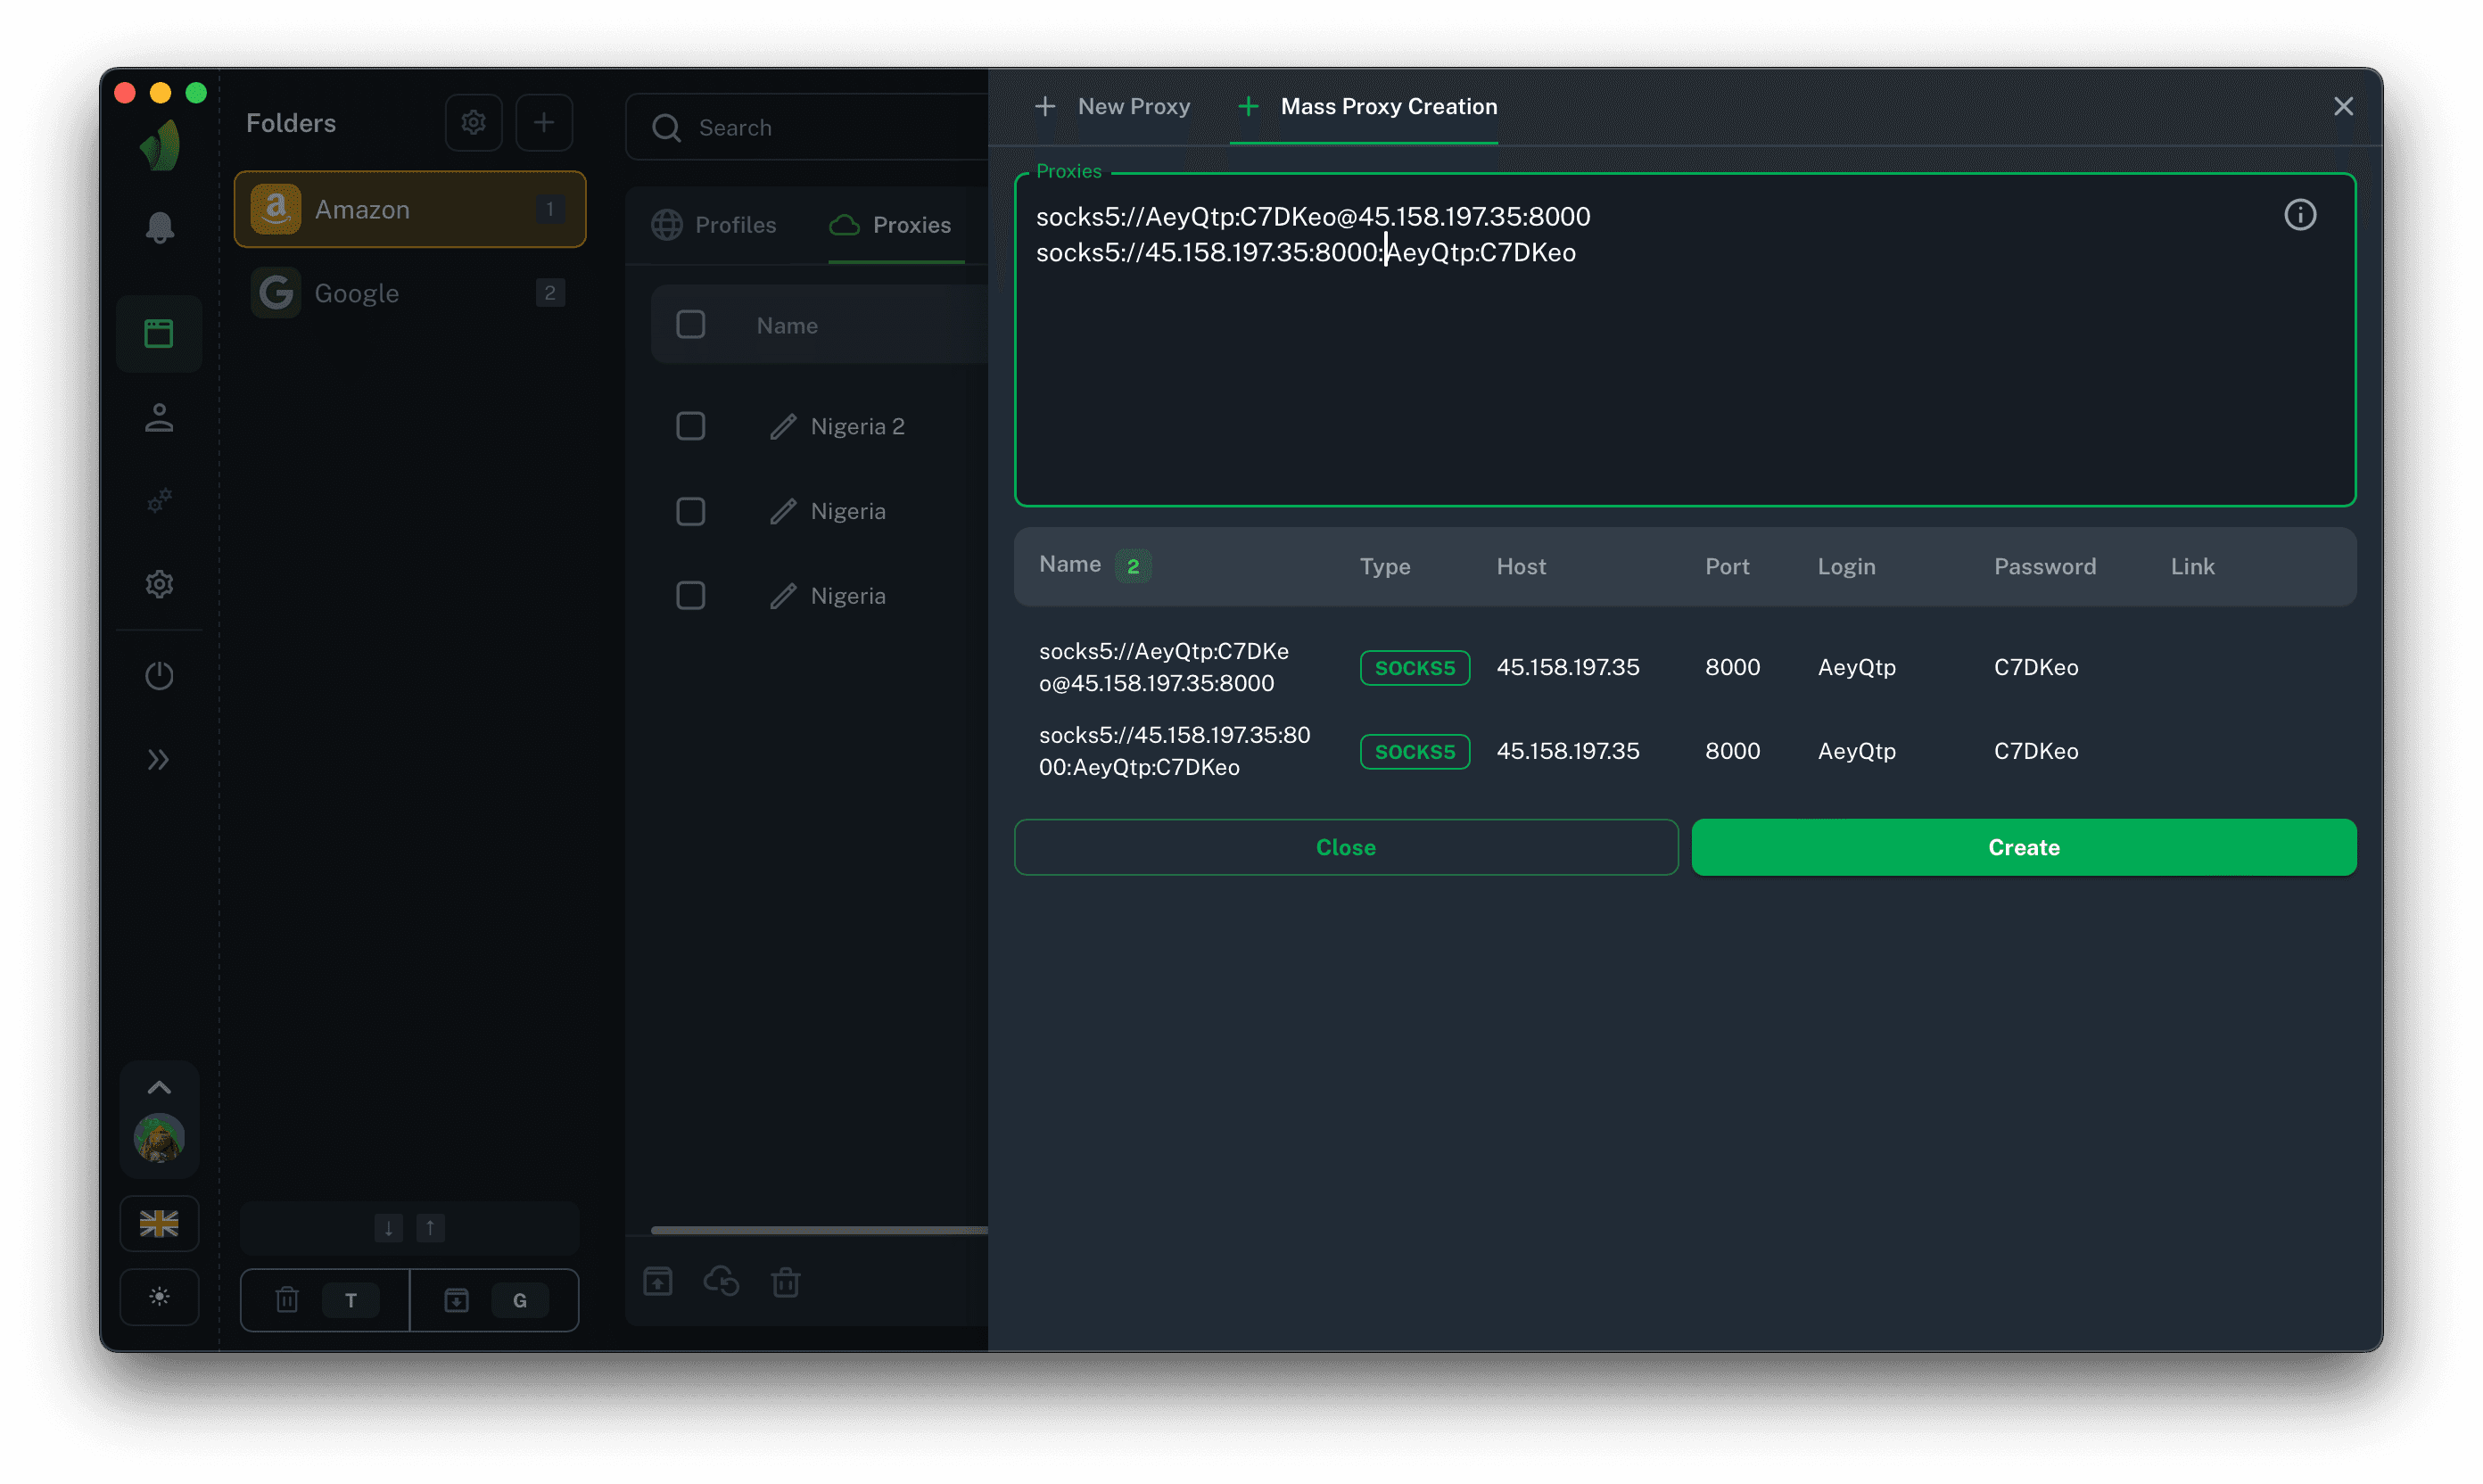
Task: Click the power icon in sidebar
Action: coord(159,676)
